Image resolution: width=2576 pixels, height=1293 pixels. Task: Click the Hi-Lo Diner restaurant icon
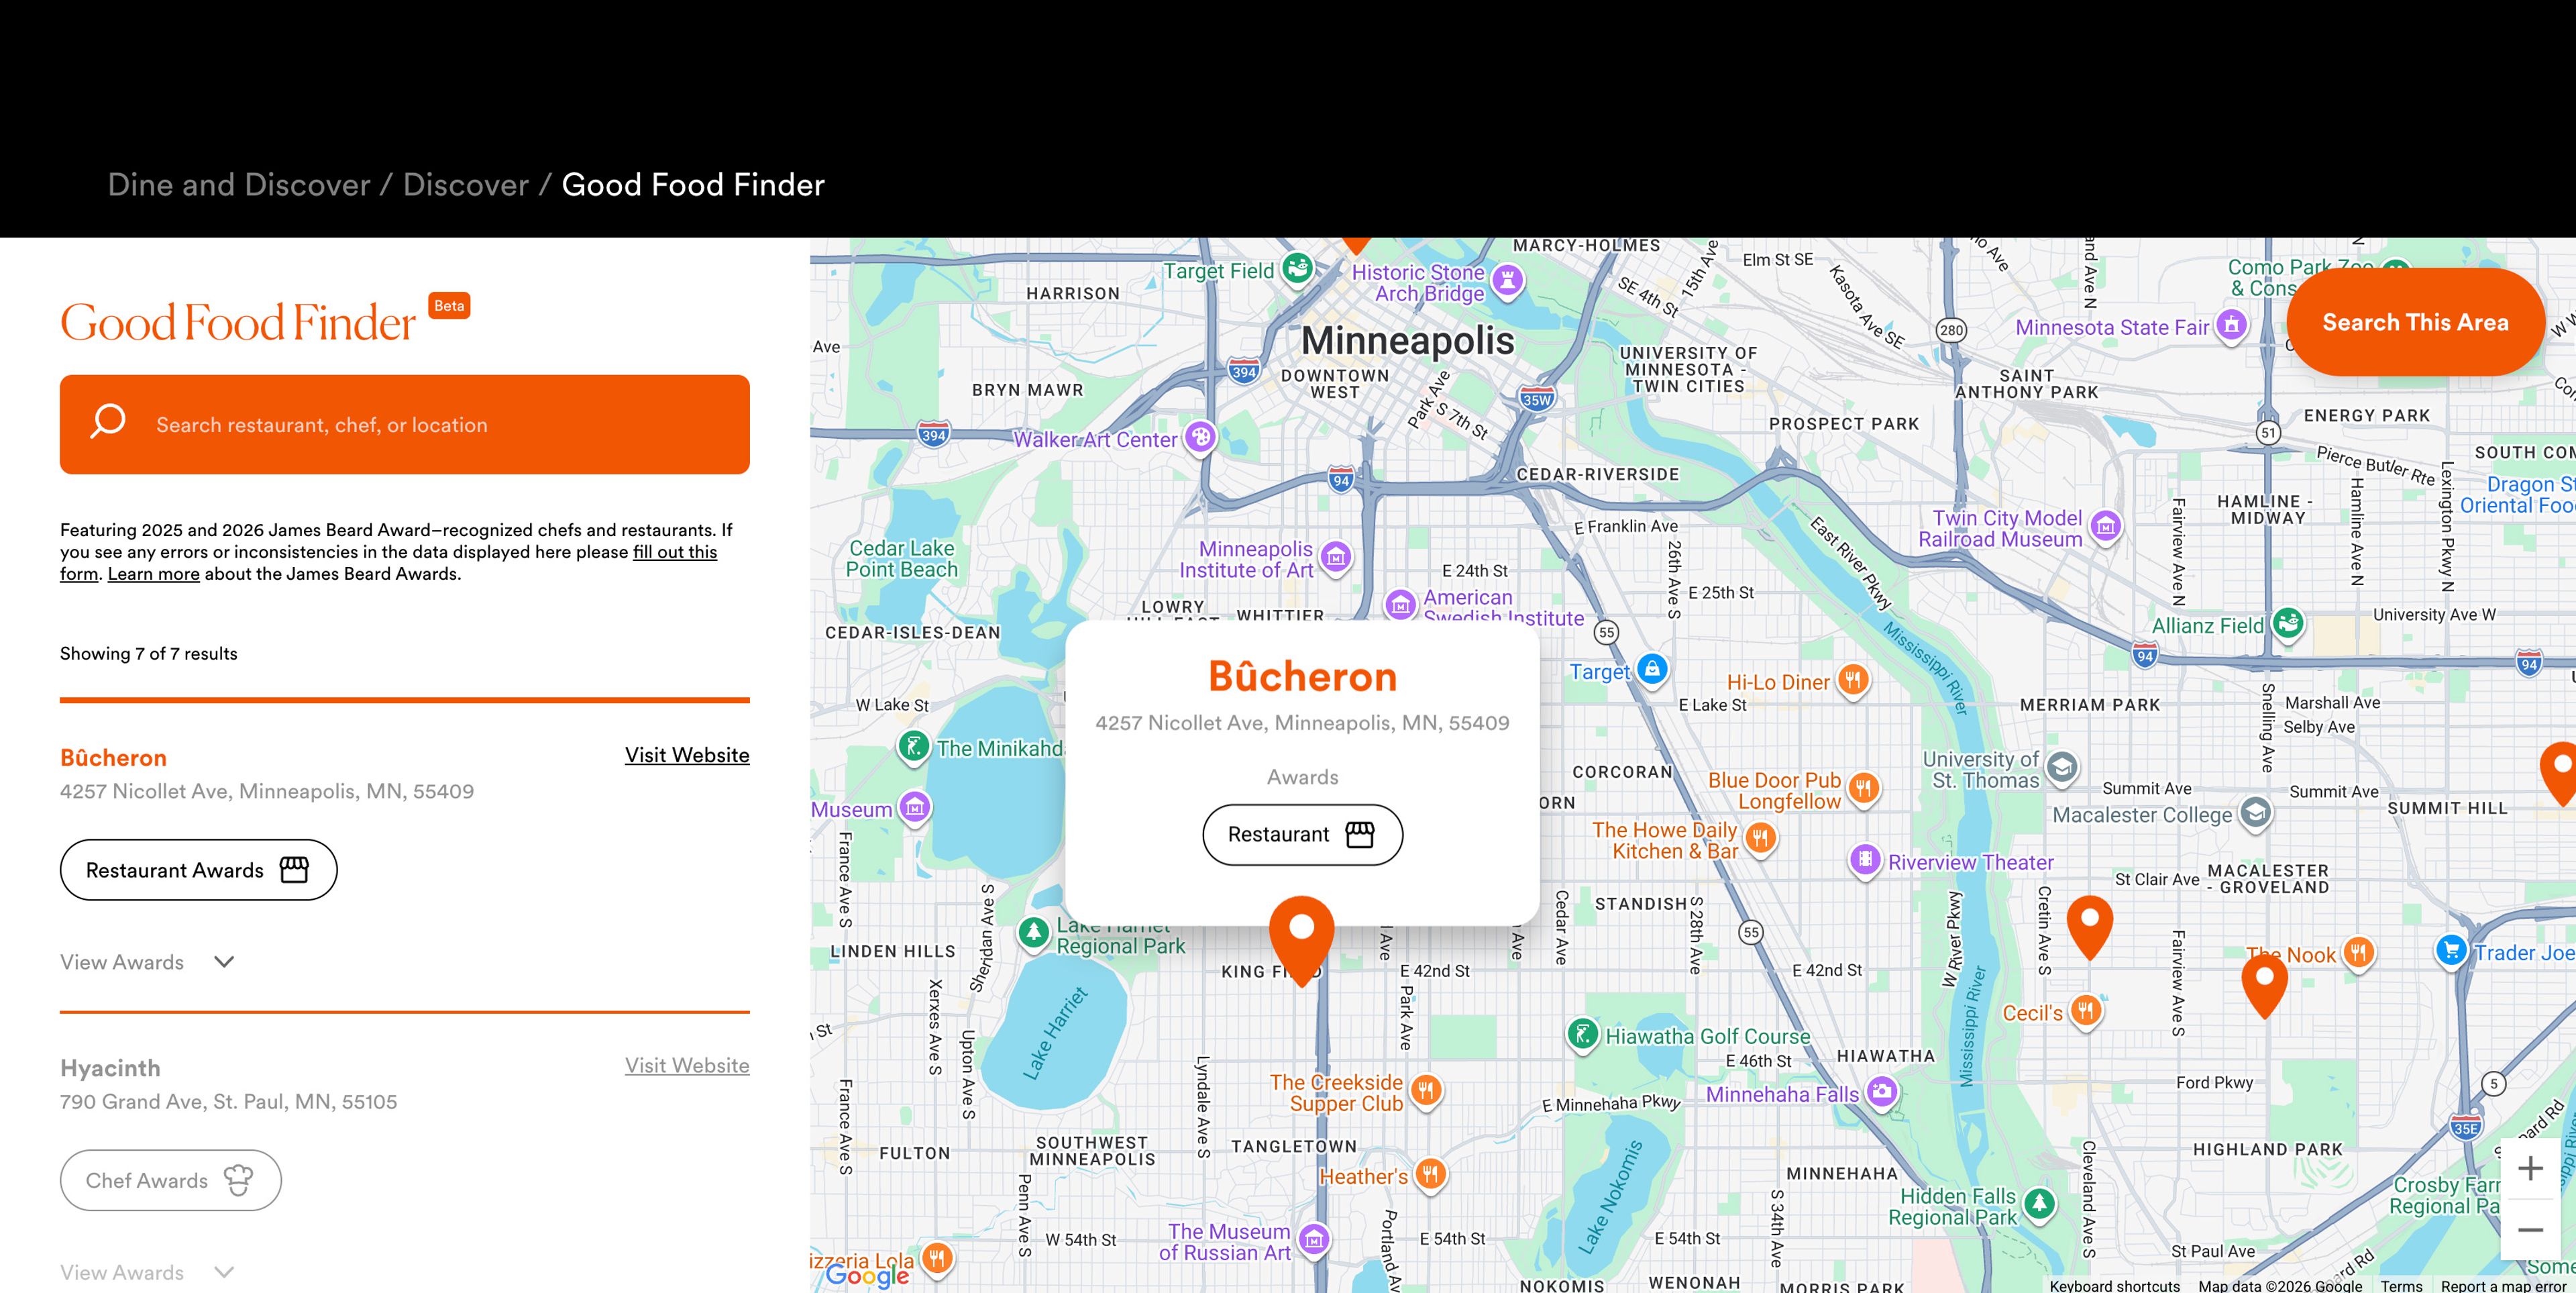pos(1853,680)
